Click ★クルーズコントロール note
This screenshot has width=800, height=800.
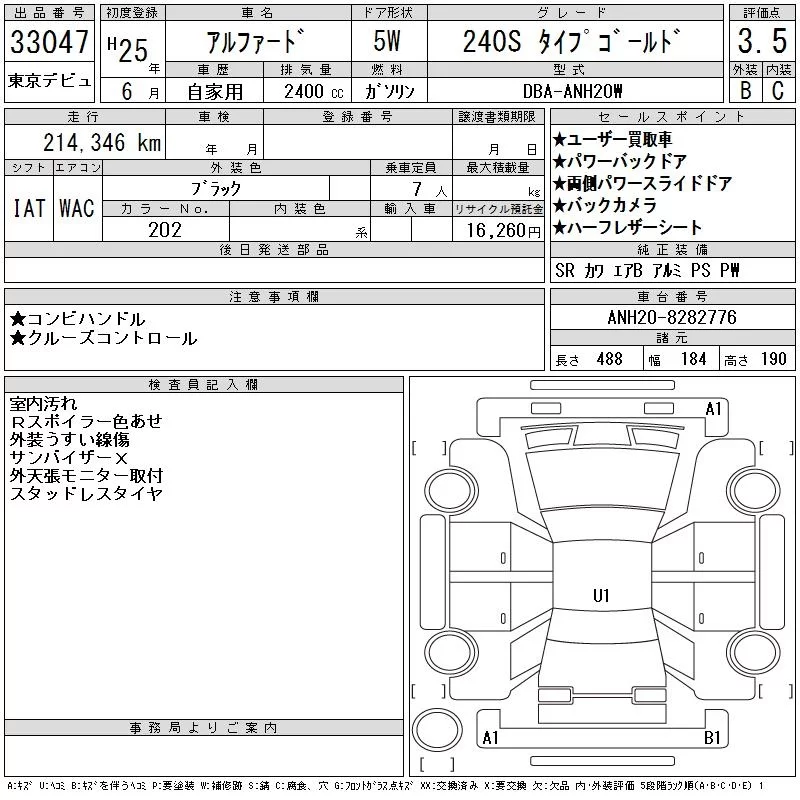click(104, 338)
